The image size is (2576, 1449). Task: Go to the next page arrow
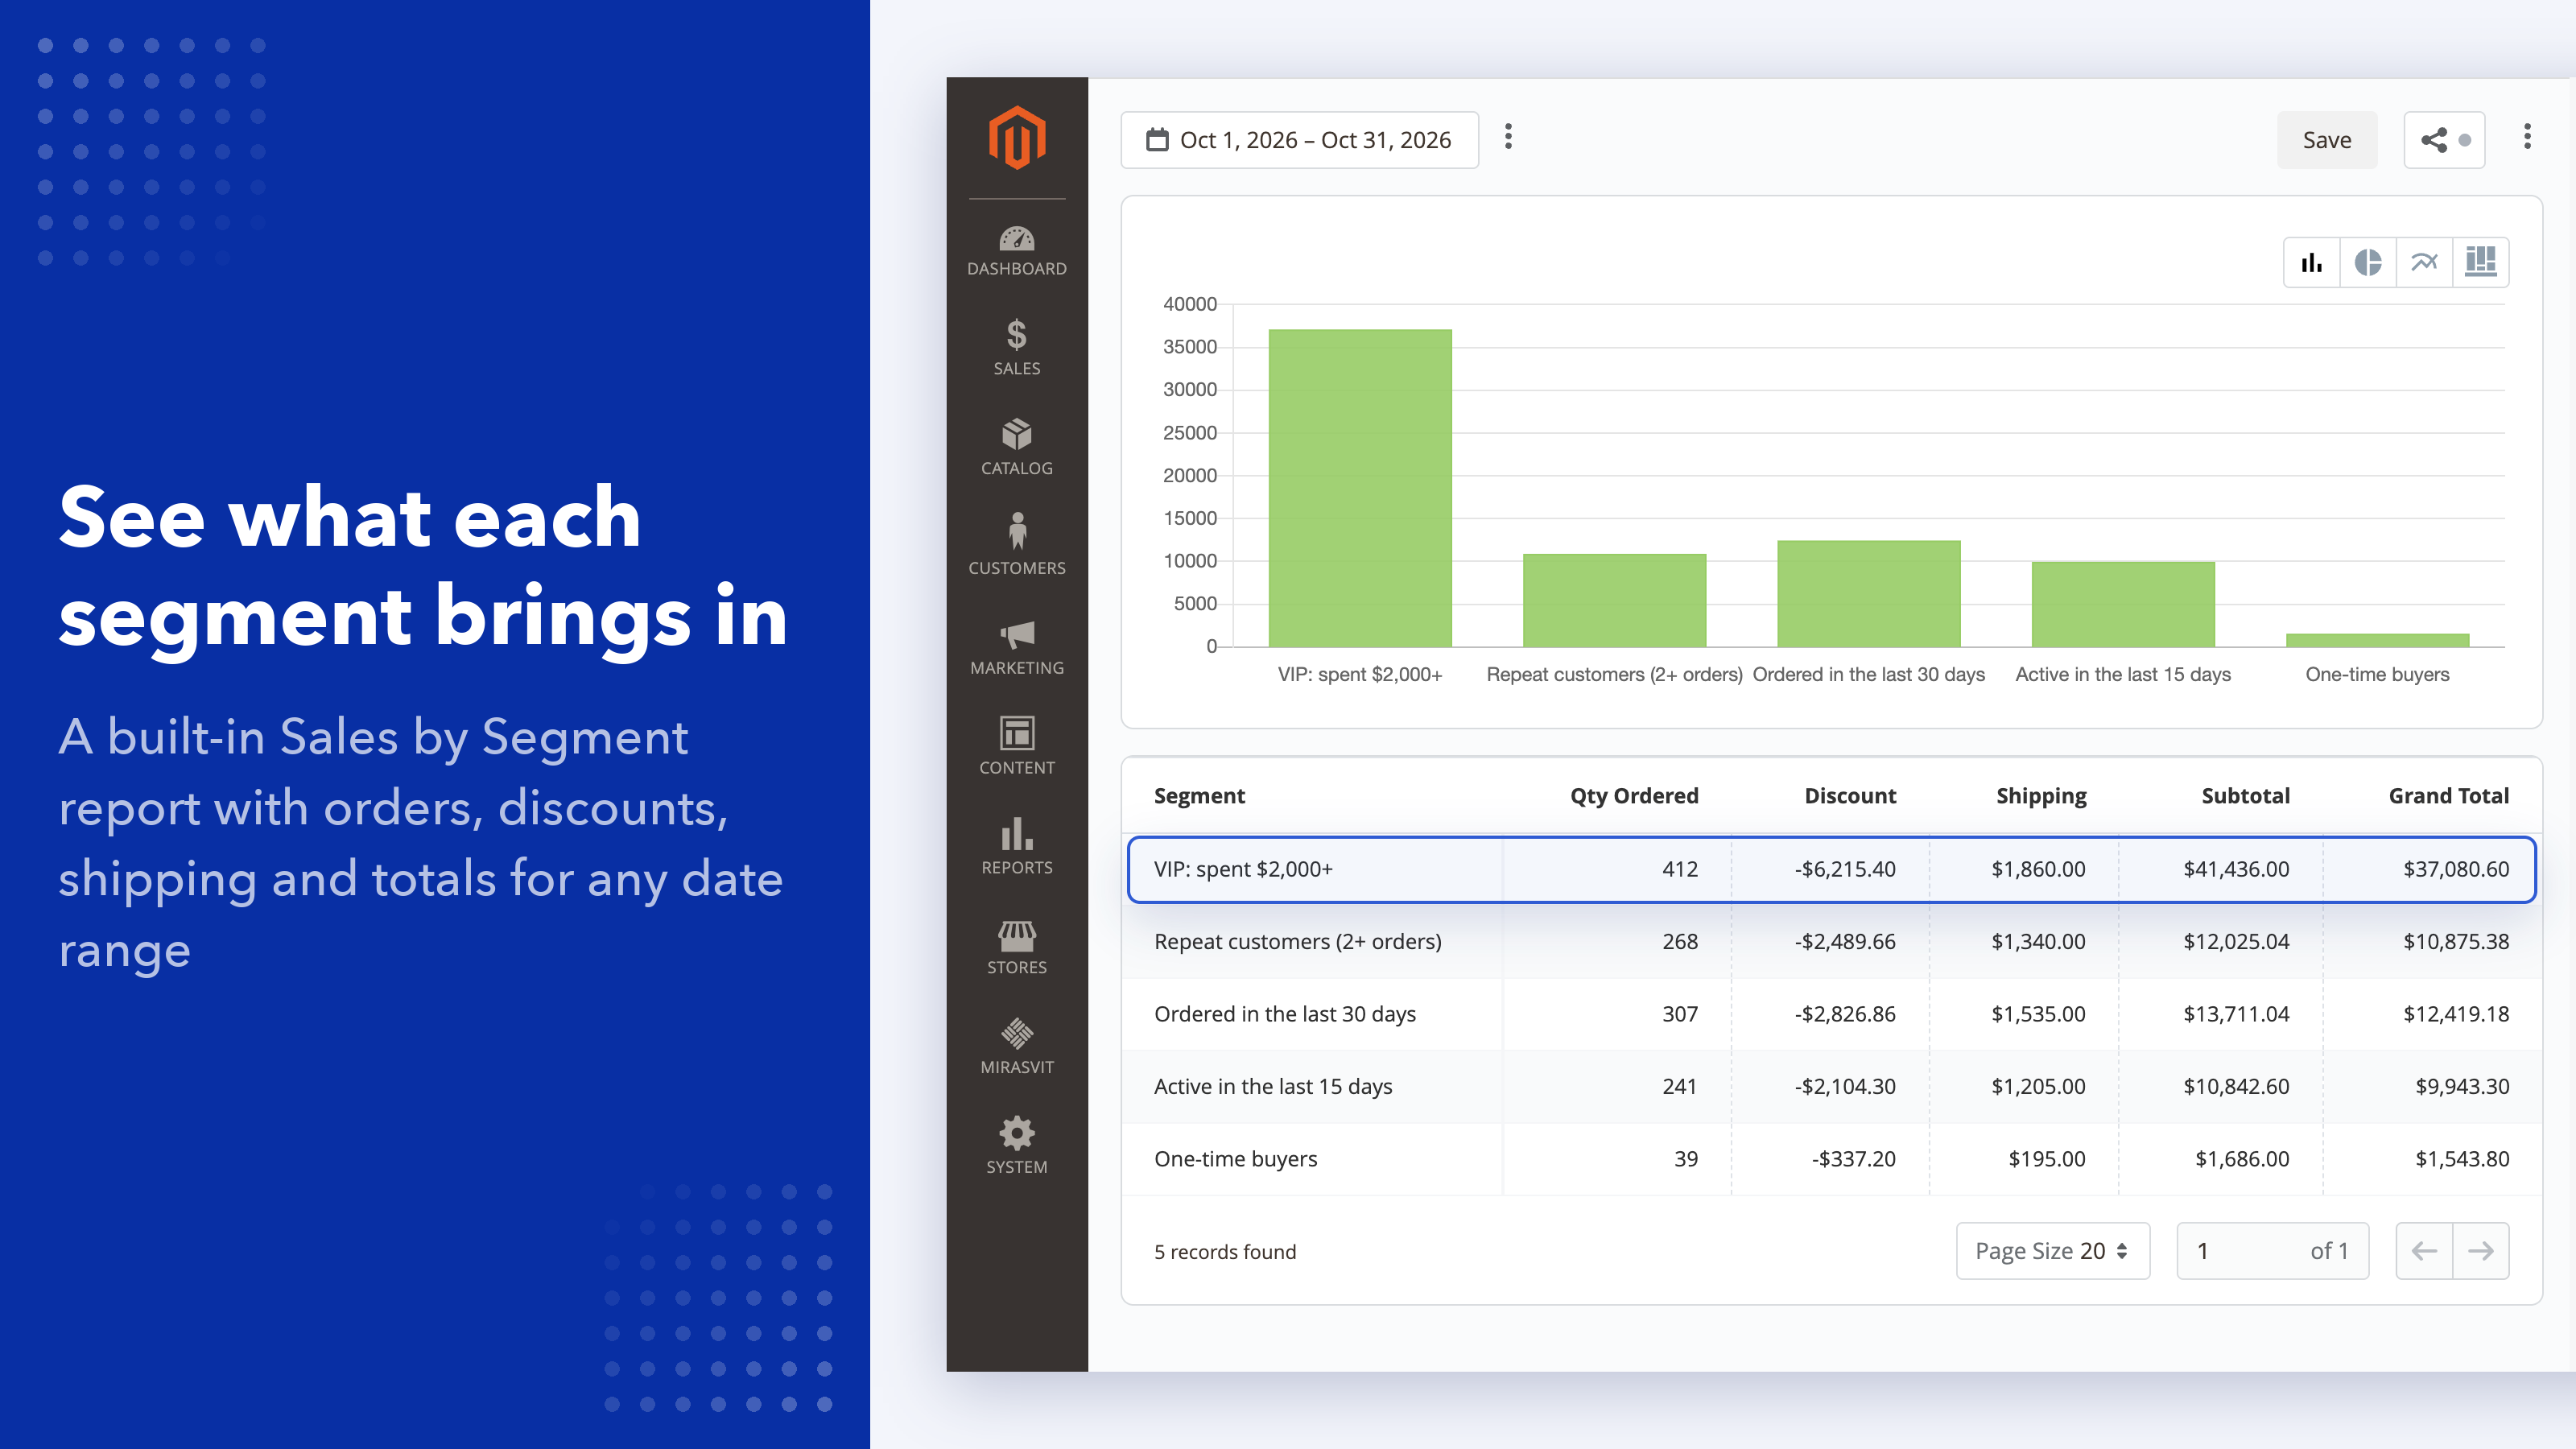tap(2481, 1251)
